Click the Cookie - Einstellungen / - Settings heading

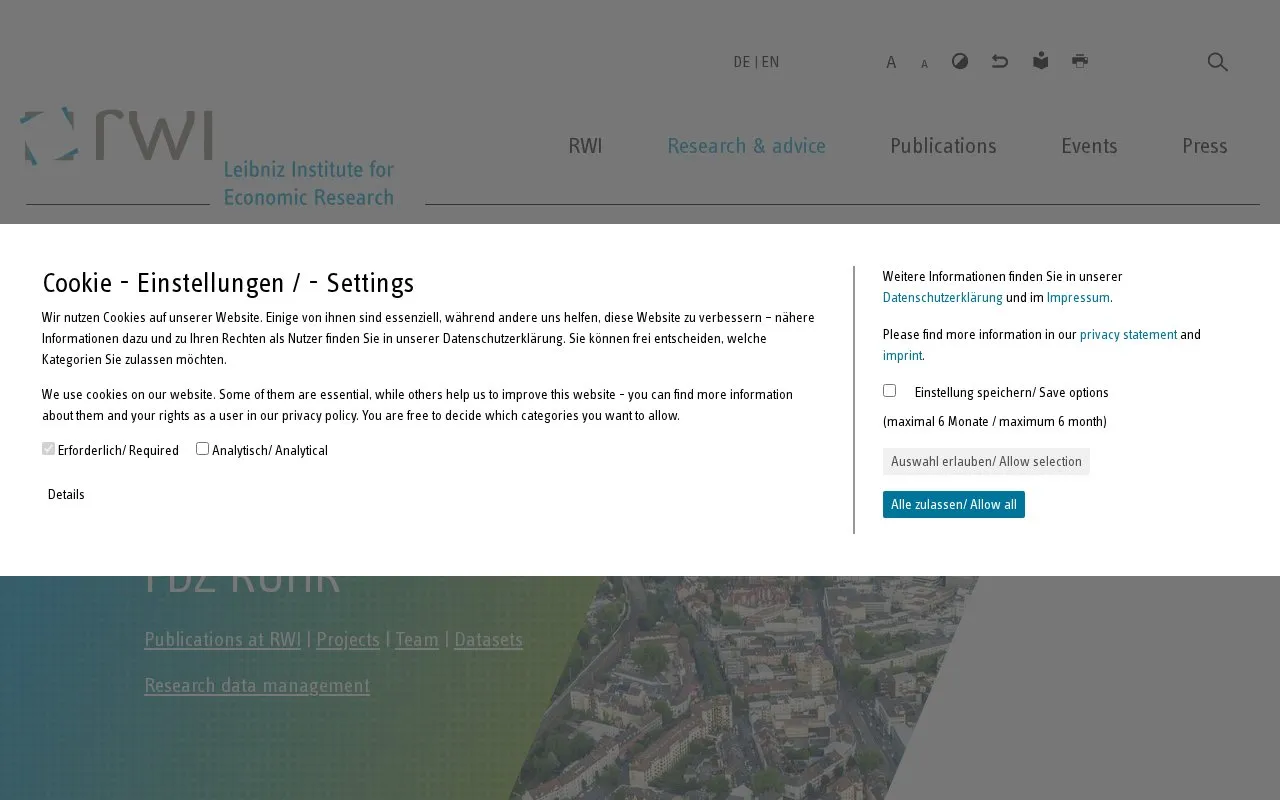point(228,283)
